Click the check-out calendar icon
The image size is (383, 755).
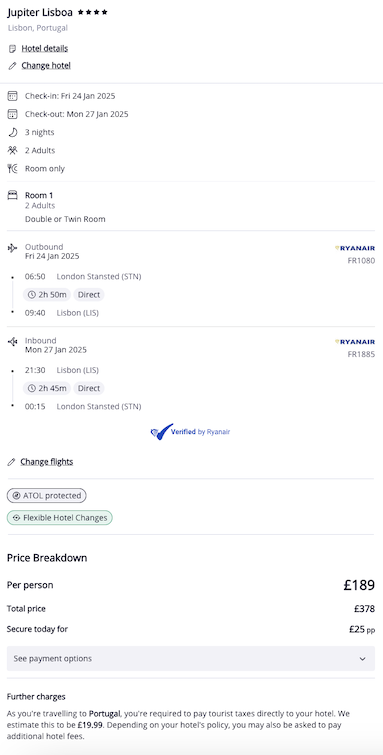pyautogui.click(x=13, y=114)
